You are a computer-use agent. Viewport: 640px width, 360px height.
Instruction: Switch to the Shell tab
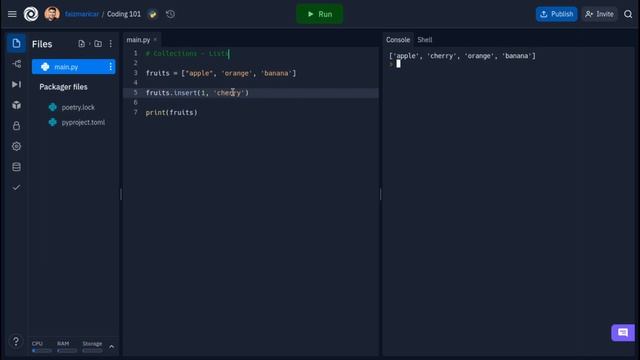click(x=424, y=40)
